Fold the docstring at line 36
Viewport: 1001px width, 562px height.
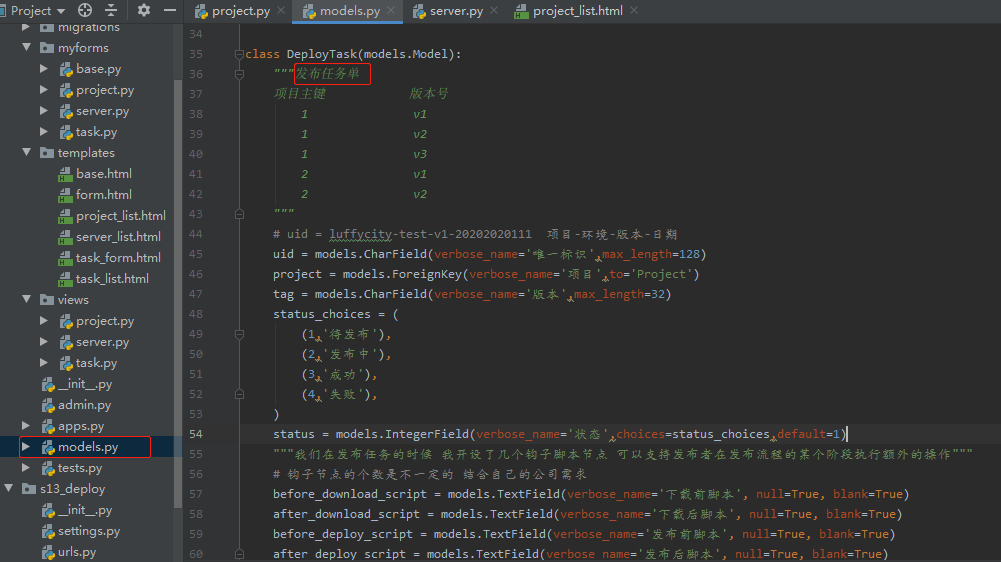239,74
